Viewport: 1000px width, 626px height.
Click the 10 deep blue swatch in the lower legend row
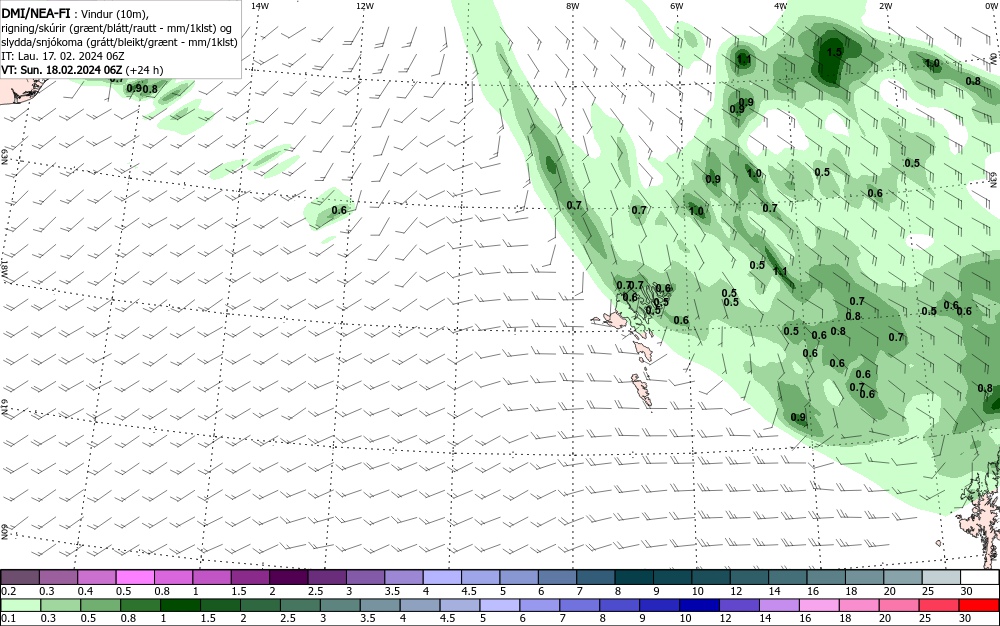699,605
